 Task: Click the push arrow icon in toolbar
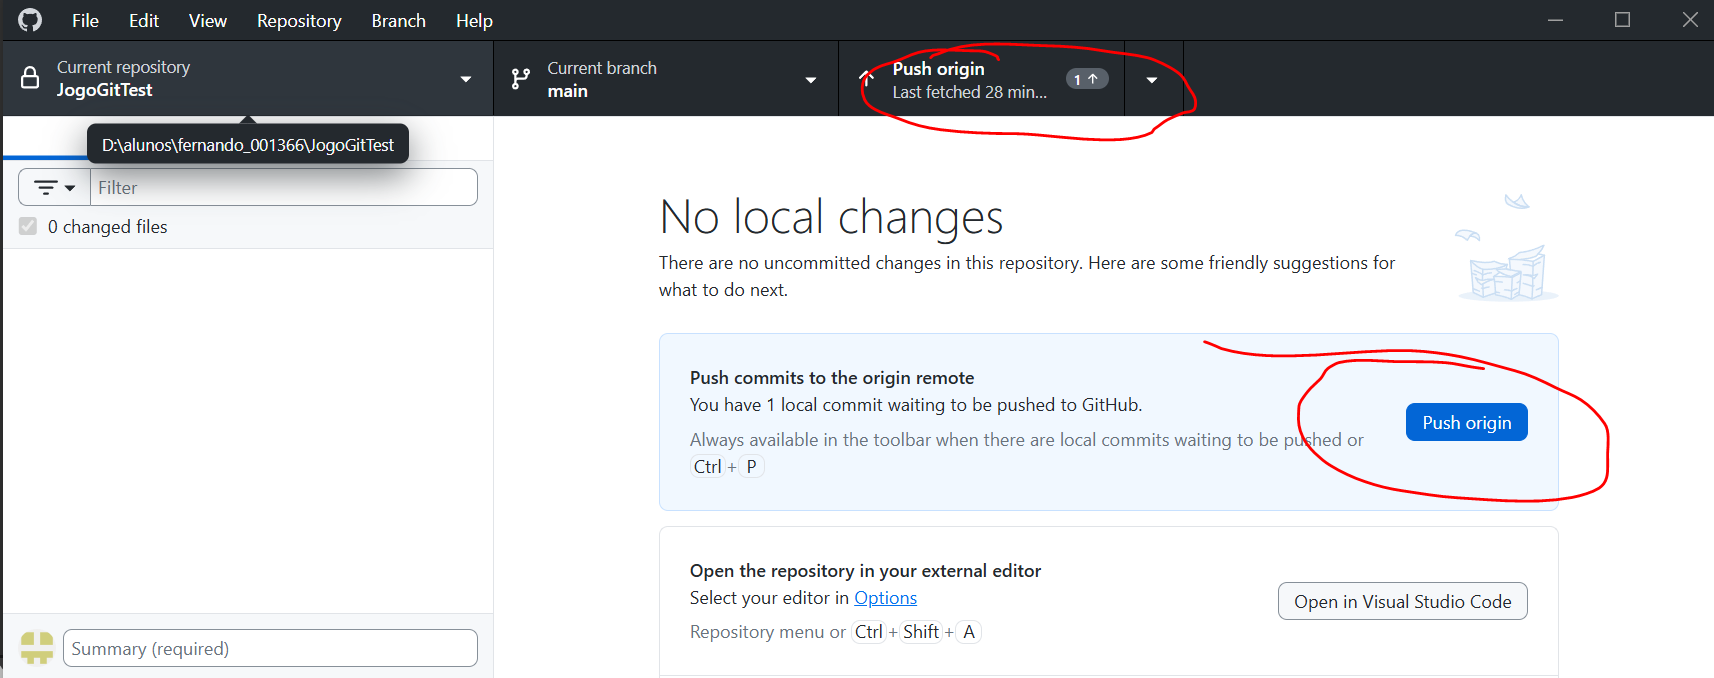coord(867,79)
